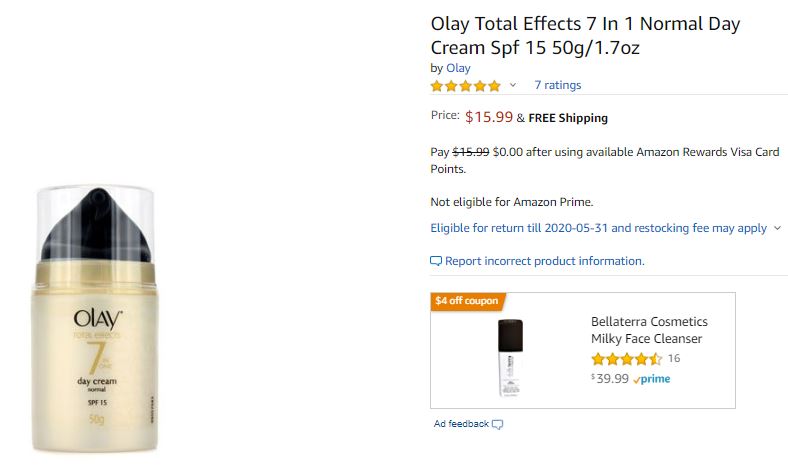Click the speech bubble icon beside Report incorrect product
The height and width of the screenshot is (468, 788).
(436, 261)
